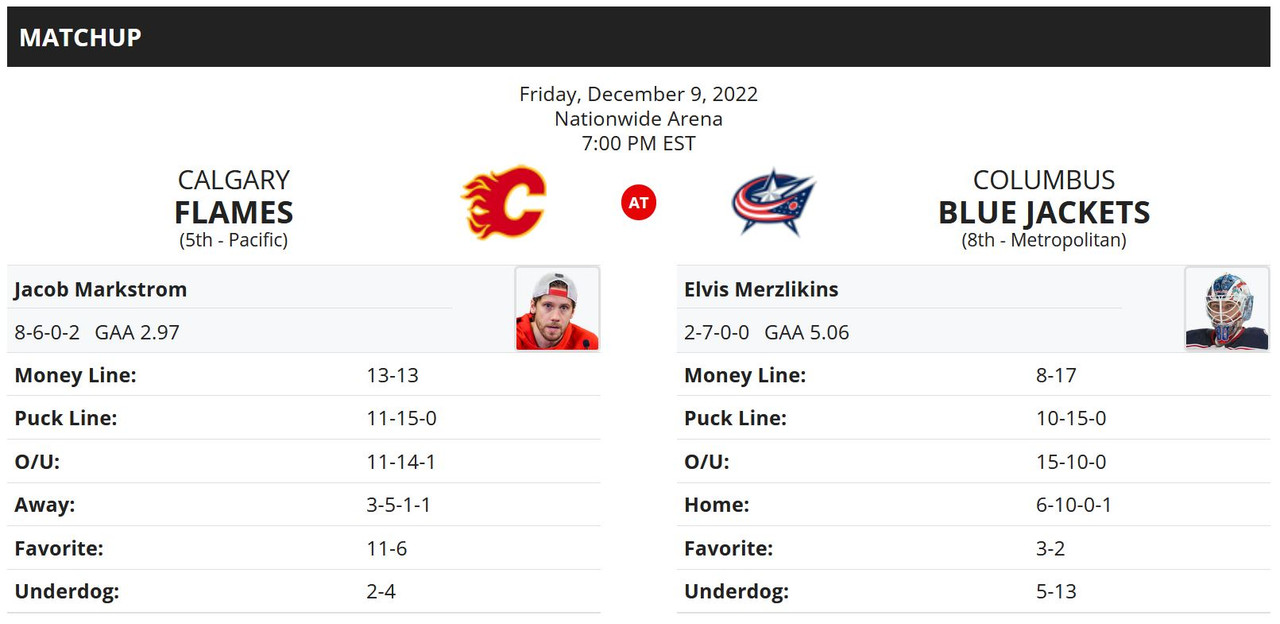Screen dimensions: 1280x624
Task: Select Flames Money Line record 13-13
Action: pyautogui.click(x=392, y=376)
